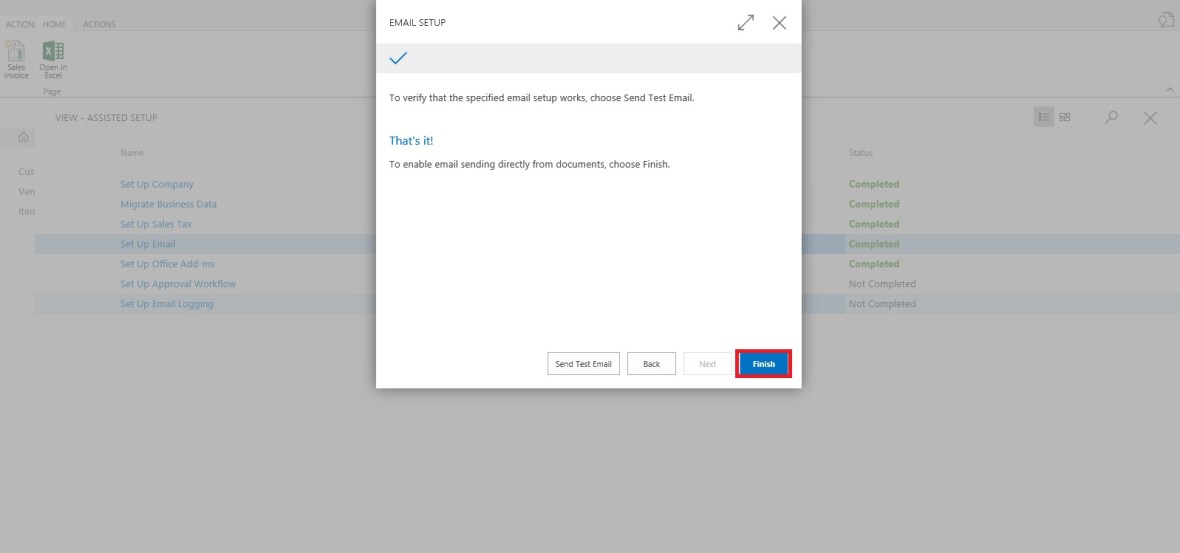Open Set Up Office Add-Ins link
The height and width of the screenshot is (553, 1180).
[168, 264]
